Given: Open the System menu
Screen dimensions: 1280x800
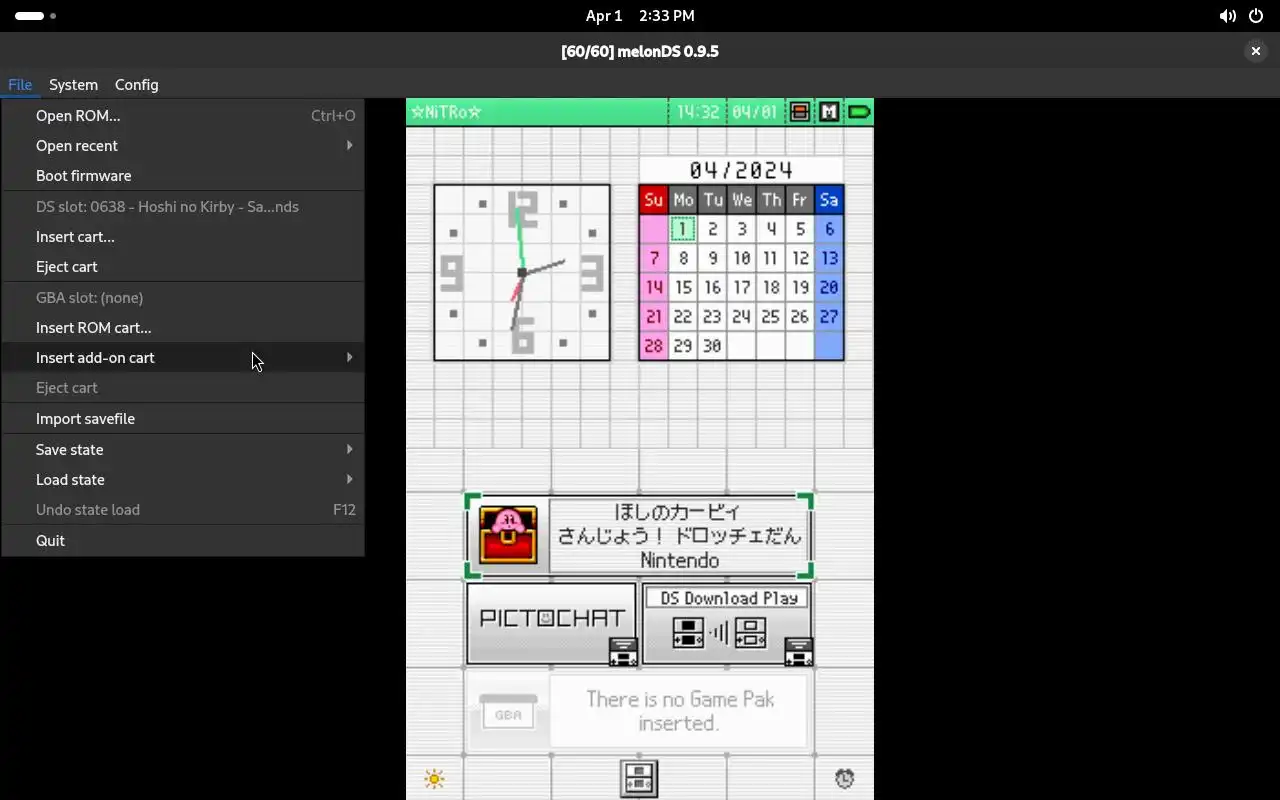Looking at the screenshot, I should click(x=73, y=85).
